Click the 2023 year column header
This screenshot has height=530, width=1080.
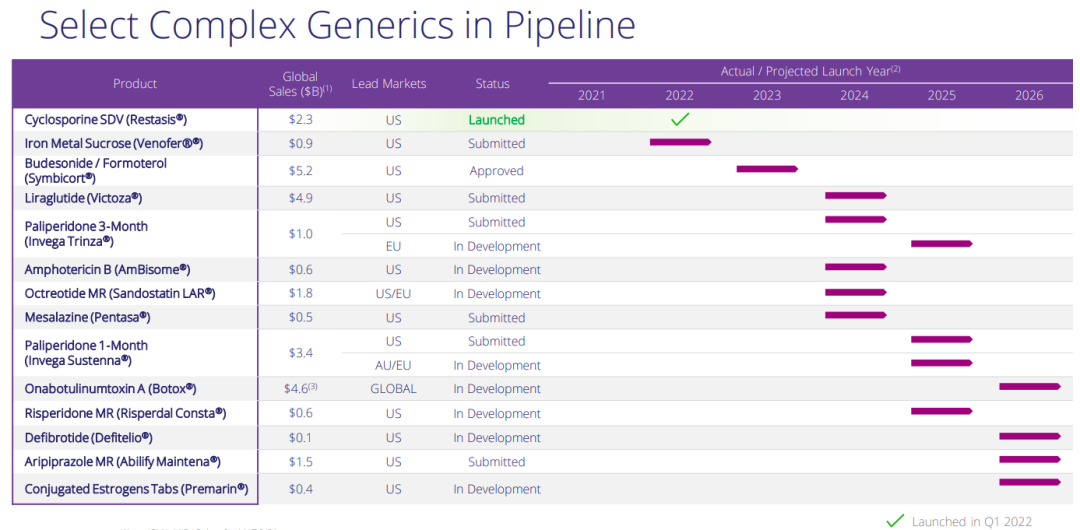(767, 96)
